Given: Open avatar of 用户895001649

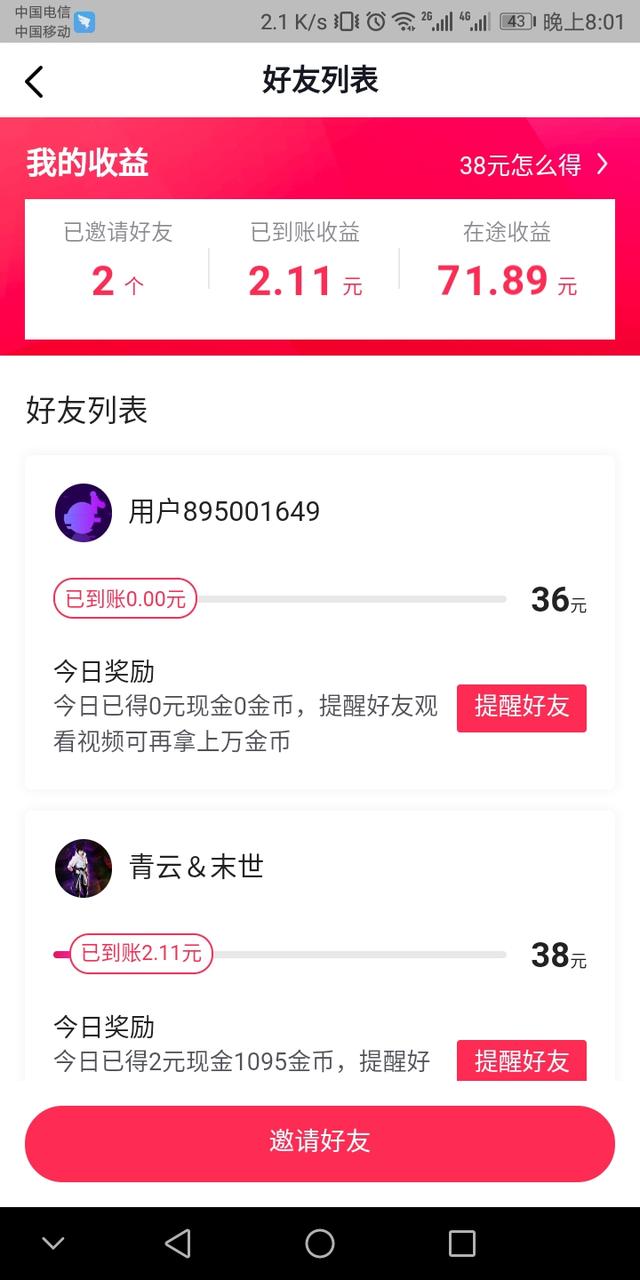Looking at the screenshot, I should [83, 513].
